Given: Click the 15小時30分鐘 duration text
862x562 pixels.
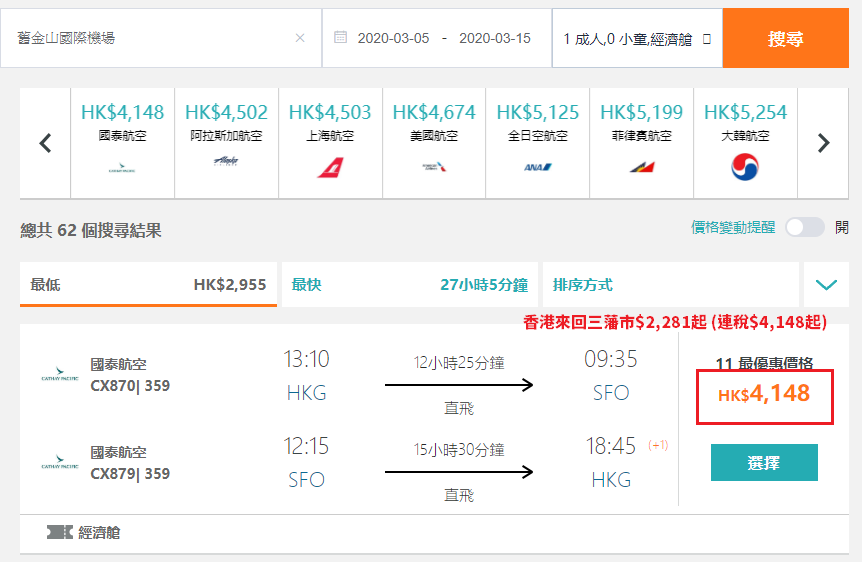Looking at the screenshot, I should [459, 450].
